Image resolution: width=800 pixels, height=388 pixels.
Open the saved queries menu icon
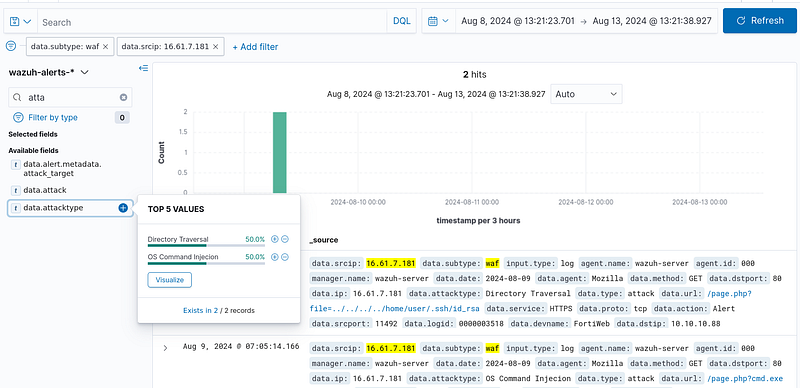pyautogui.click(x=20, y=21)
